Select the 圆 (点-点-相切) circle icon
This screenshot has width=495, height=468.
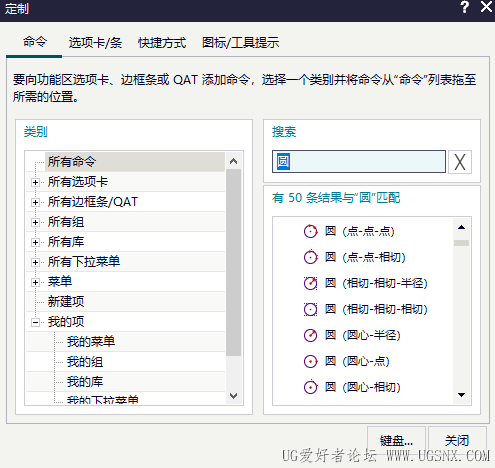point(310,257)
